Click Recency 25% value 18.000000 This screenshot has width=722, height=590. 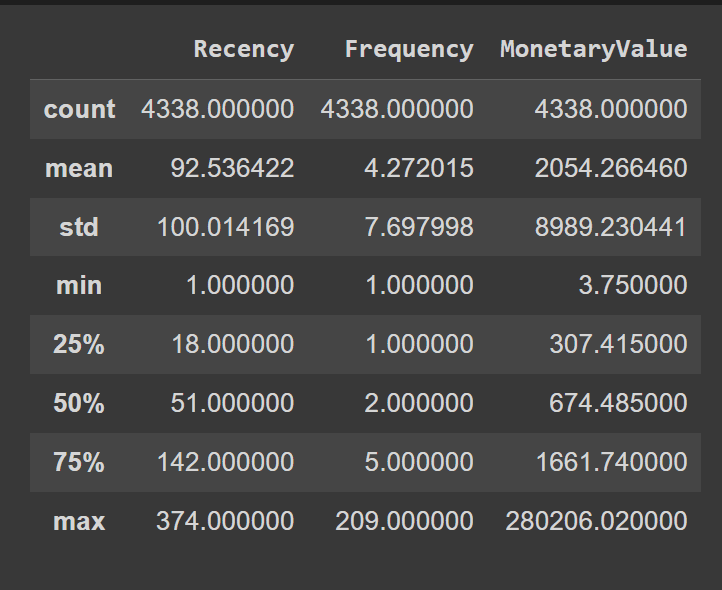[233, 344]
